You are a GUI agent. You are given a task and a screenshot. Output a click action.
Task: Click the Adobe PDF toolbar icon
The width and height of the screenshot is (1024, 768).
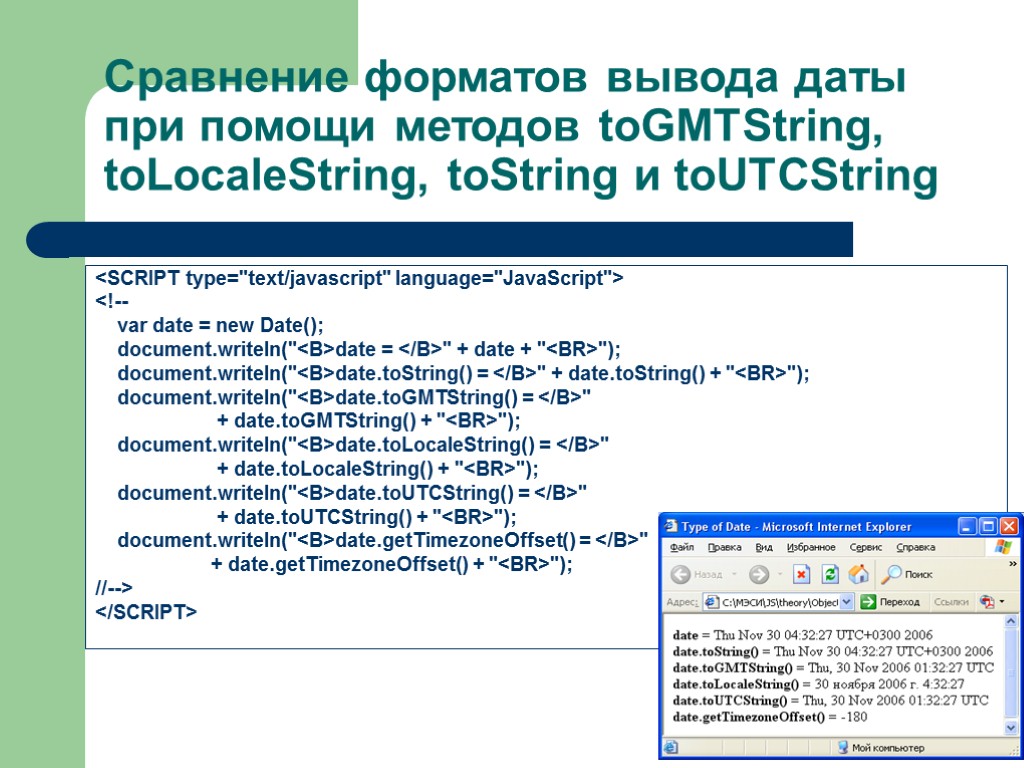tap(986, 602)
